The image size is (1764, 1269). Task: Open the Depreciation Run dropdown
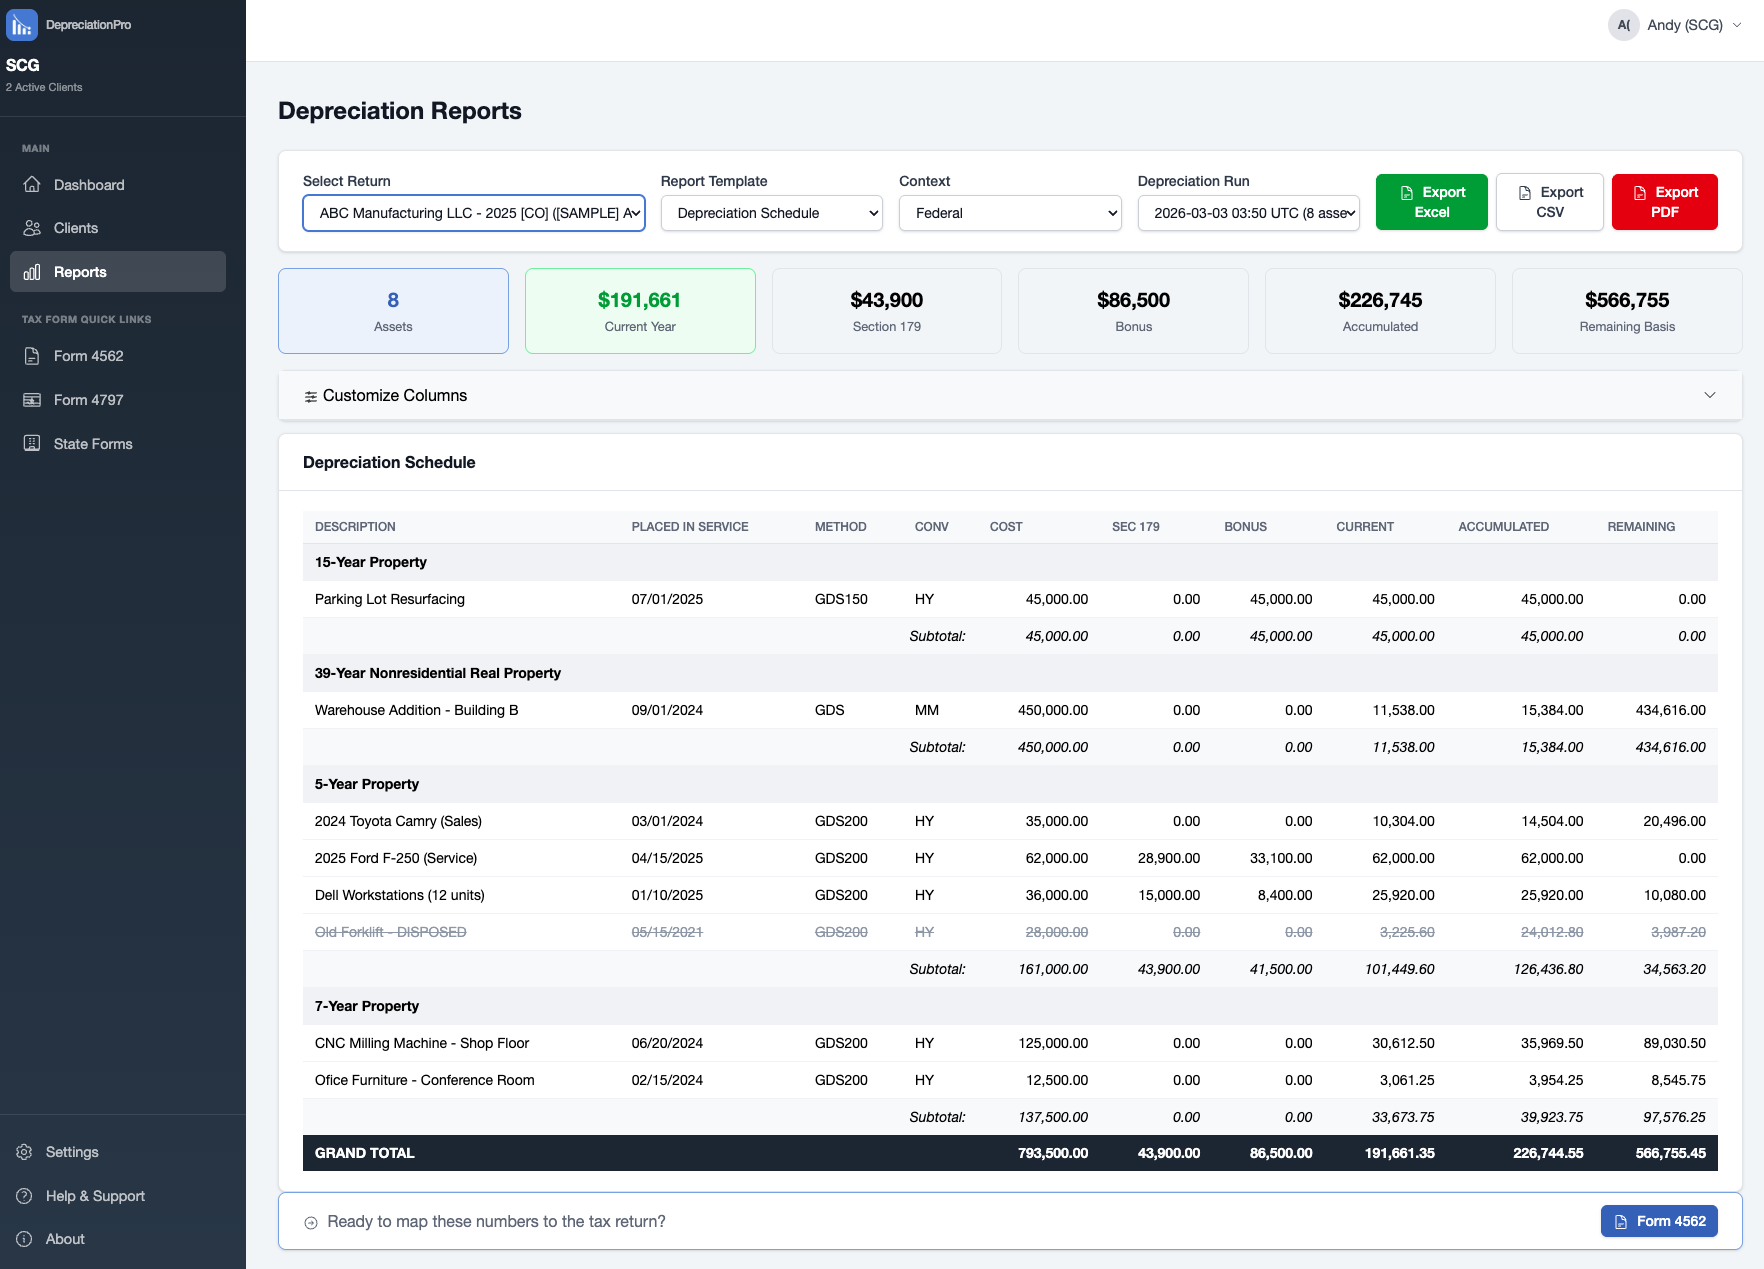tap(1248, 213)
